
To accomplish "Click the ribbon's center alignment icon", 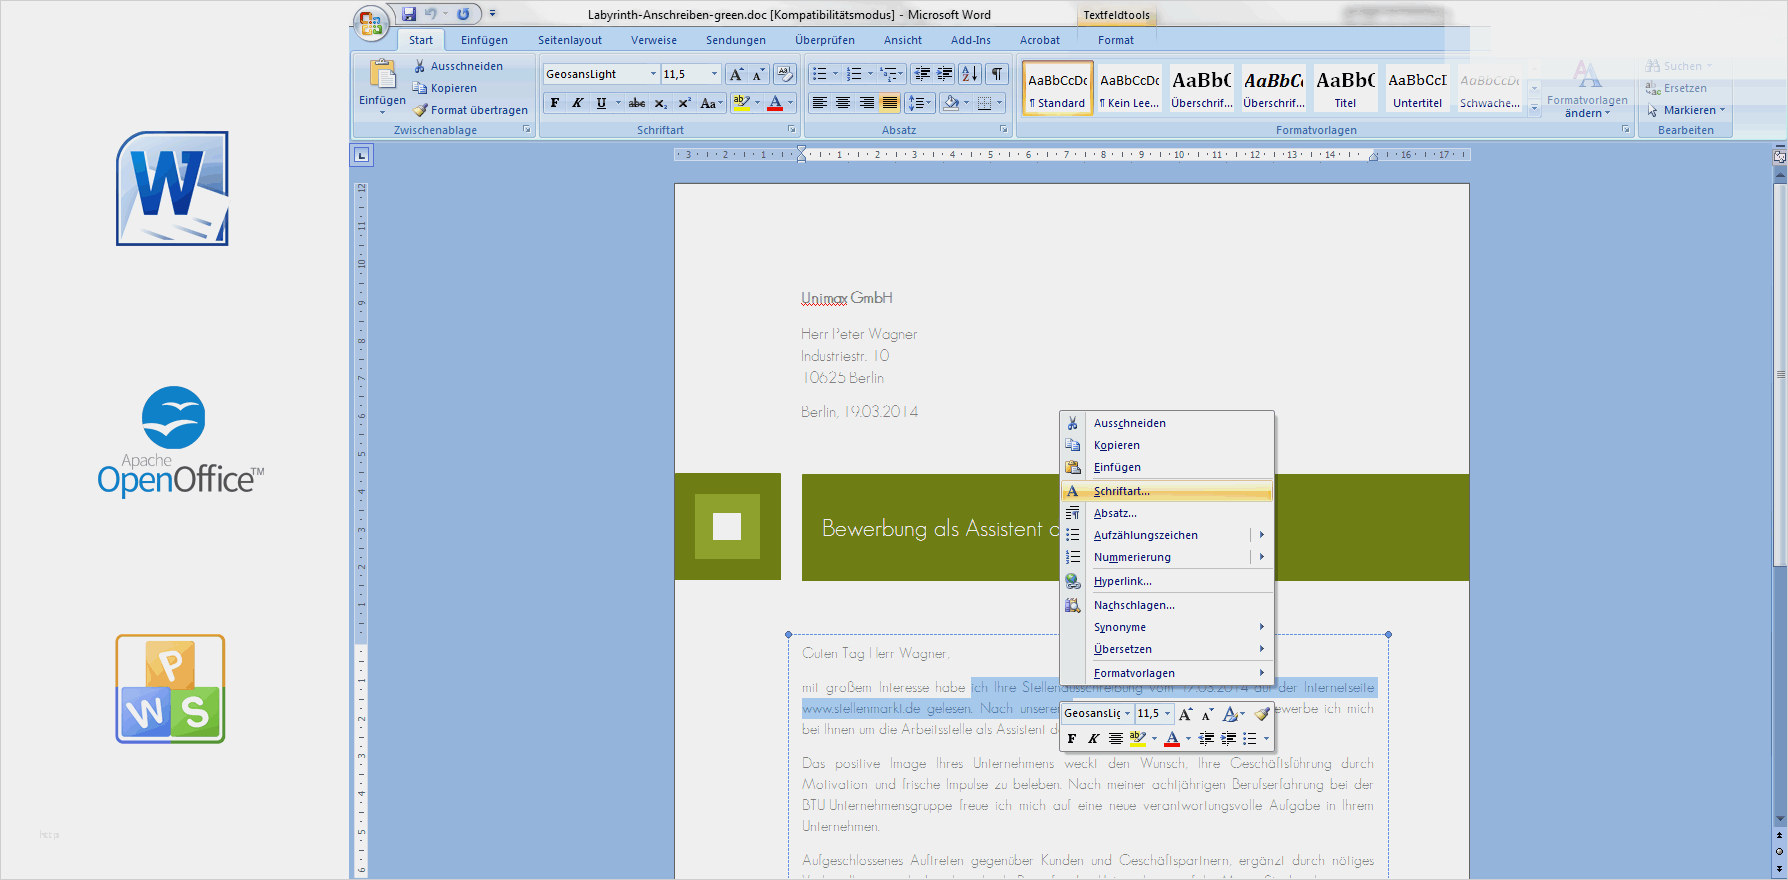I will [843, 103].
